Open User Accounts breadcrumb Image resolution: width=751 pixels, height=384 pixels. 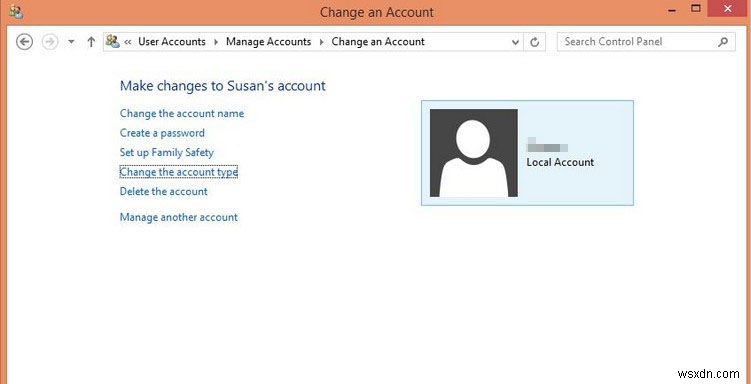[172, 42]
